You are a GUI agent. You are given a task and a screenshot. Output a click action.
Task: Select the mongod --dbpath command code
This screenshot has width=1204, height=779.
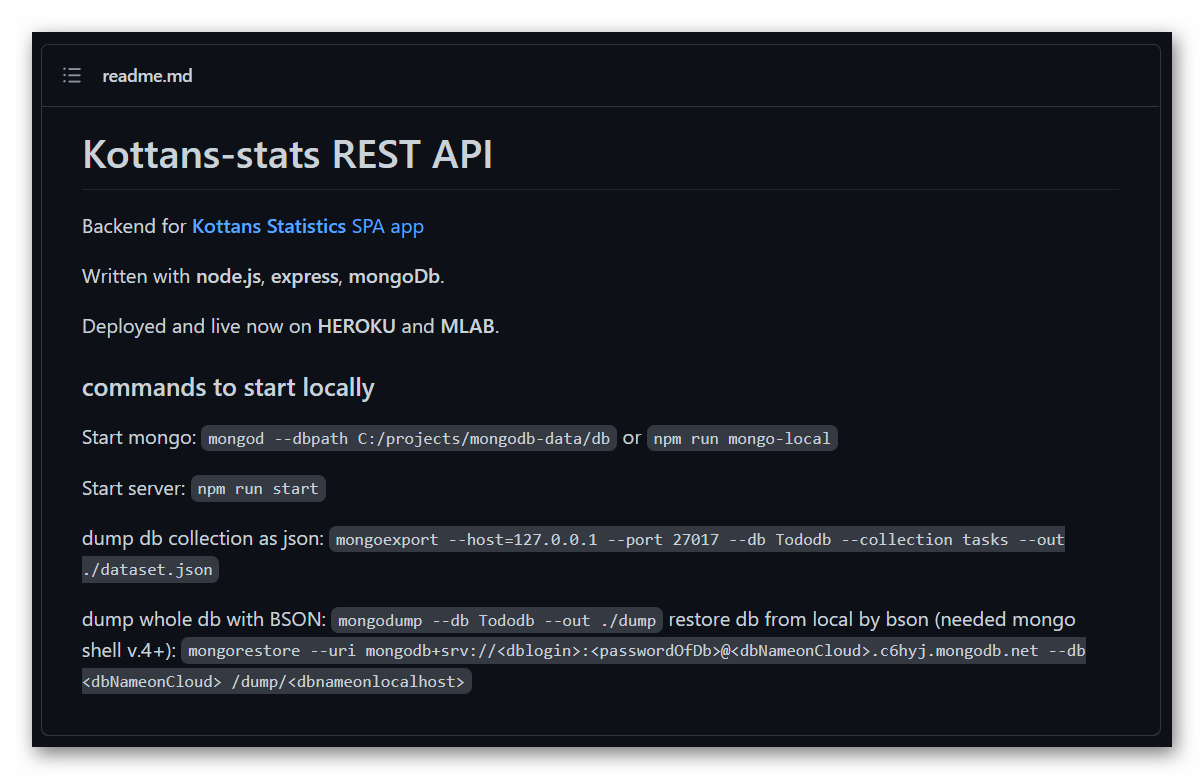[409, 439]
